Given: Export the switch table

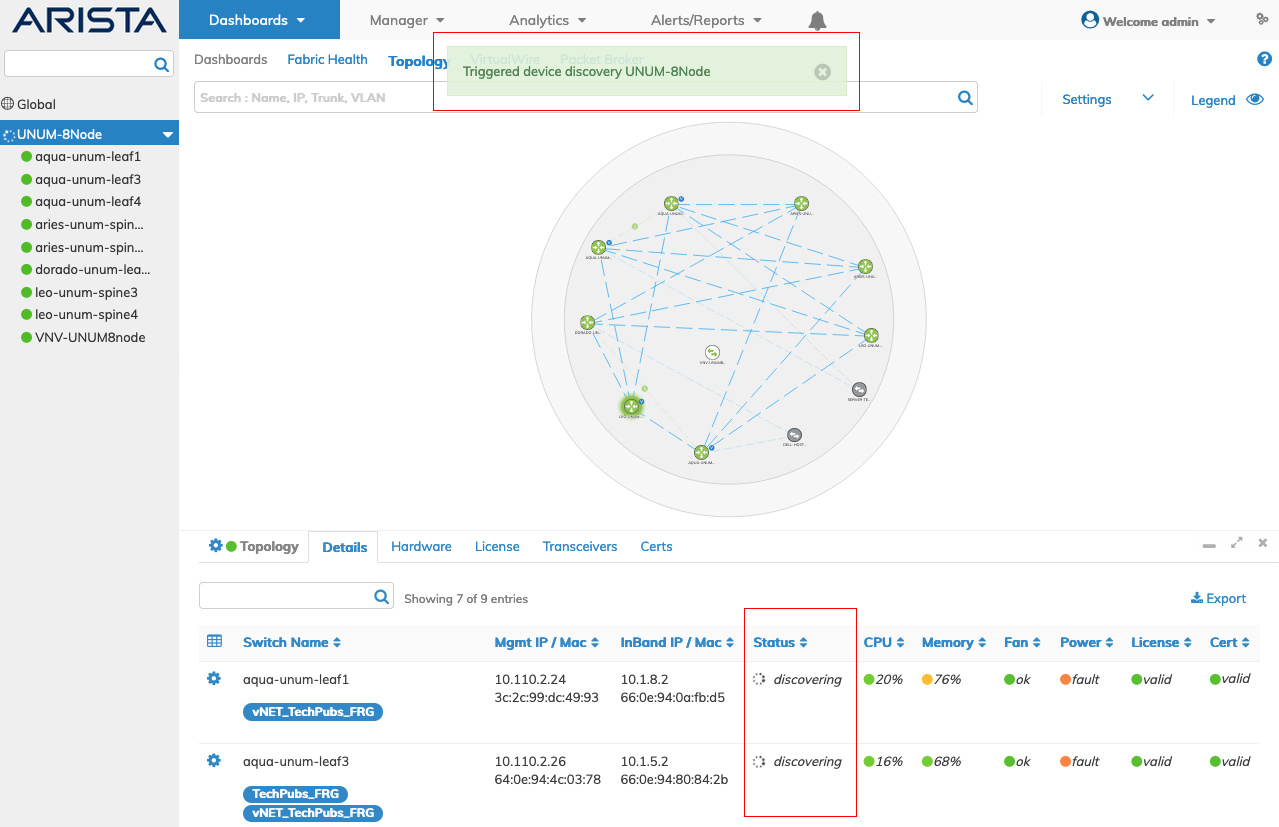Looking at the screenshot, I should pos(1218,598).
